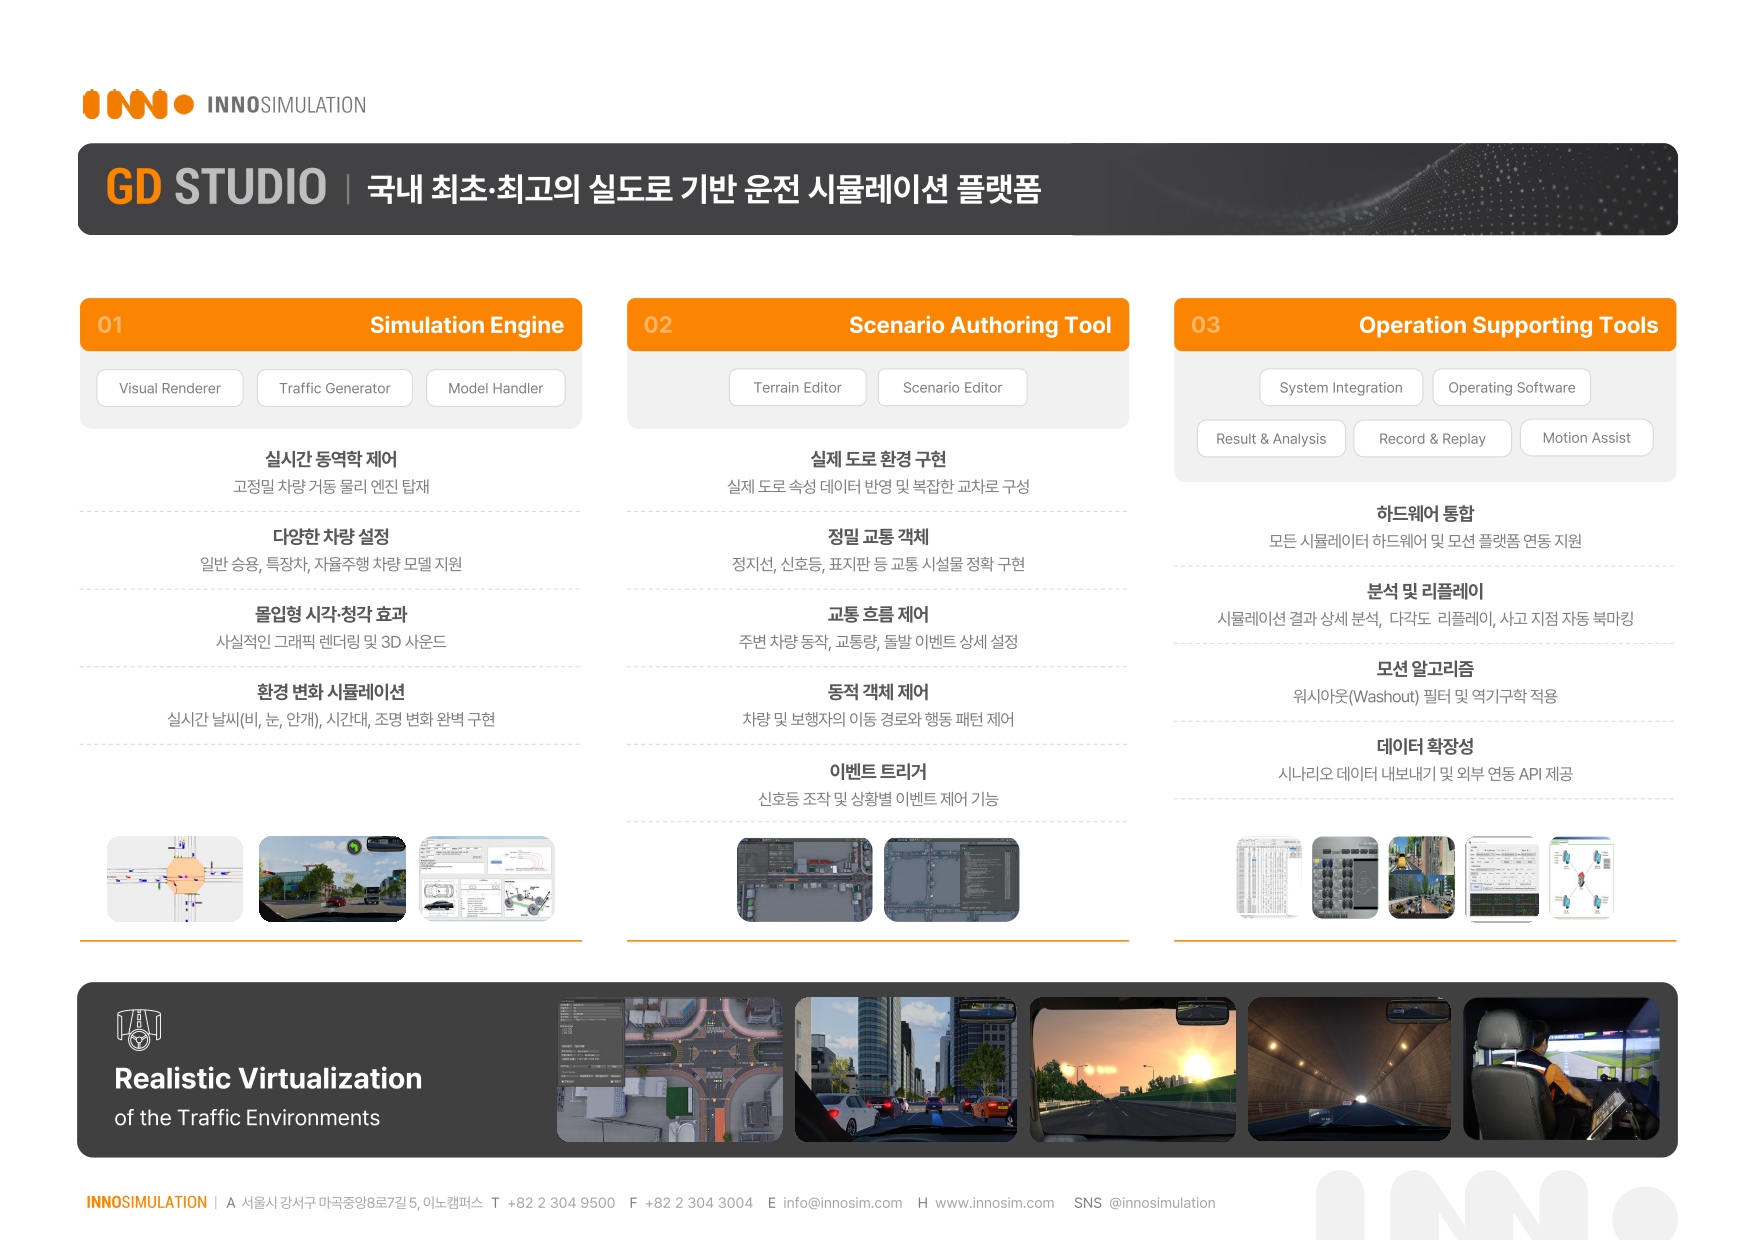Click the '하드웨어 통합' heading
1755x1240 pixels.
tap(1425, 514)
